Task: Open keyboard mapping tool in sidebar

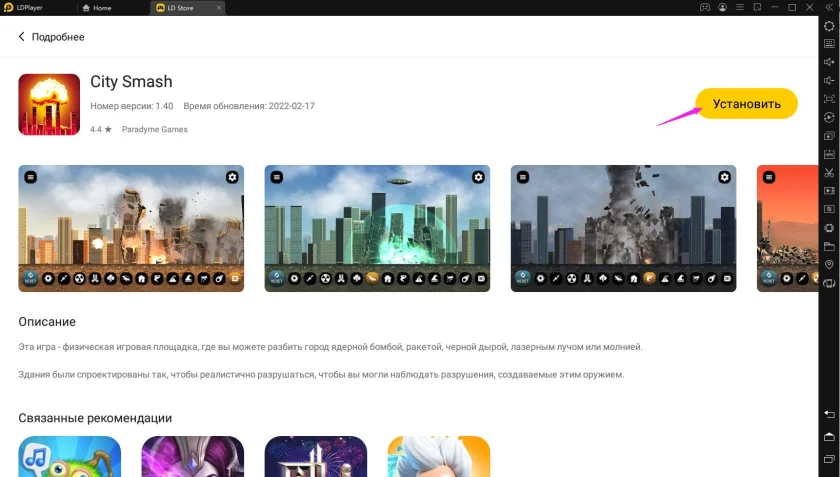Action: click(829, 43)
